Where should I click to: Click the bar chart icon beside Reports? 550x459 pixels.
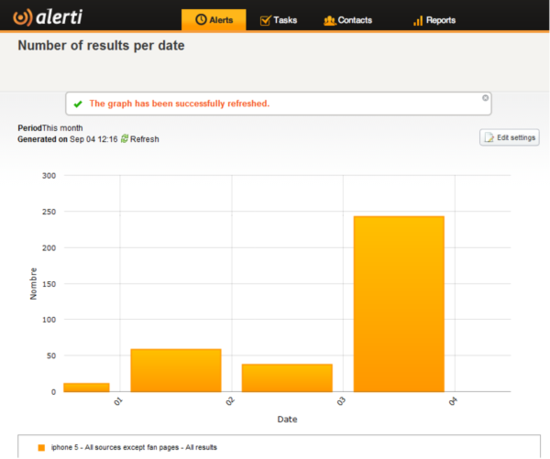click(x=418, y=21)
